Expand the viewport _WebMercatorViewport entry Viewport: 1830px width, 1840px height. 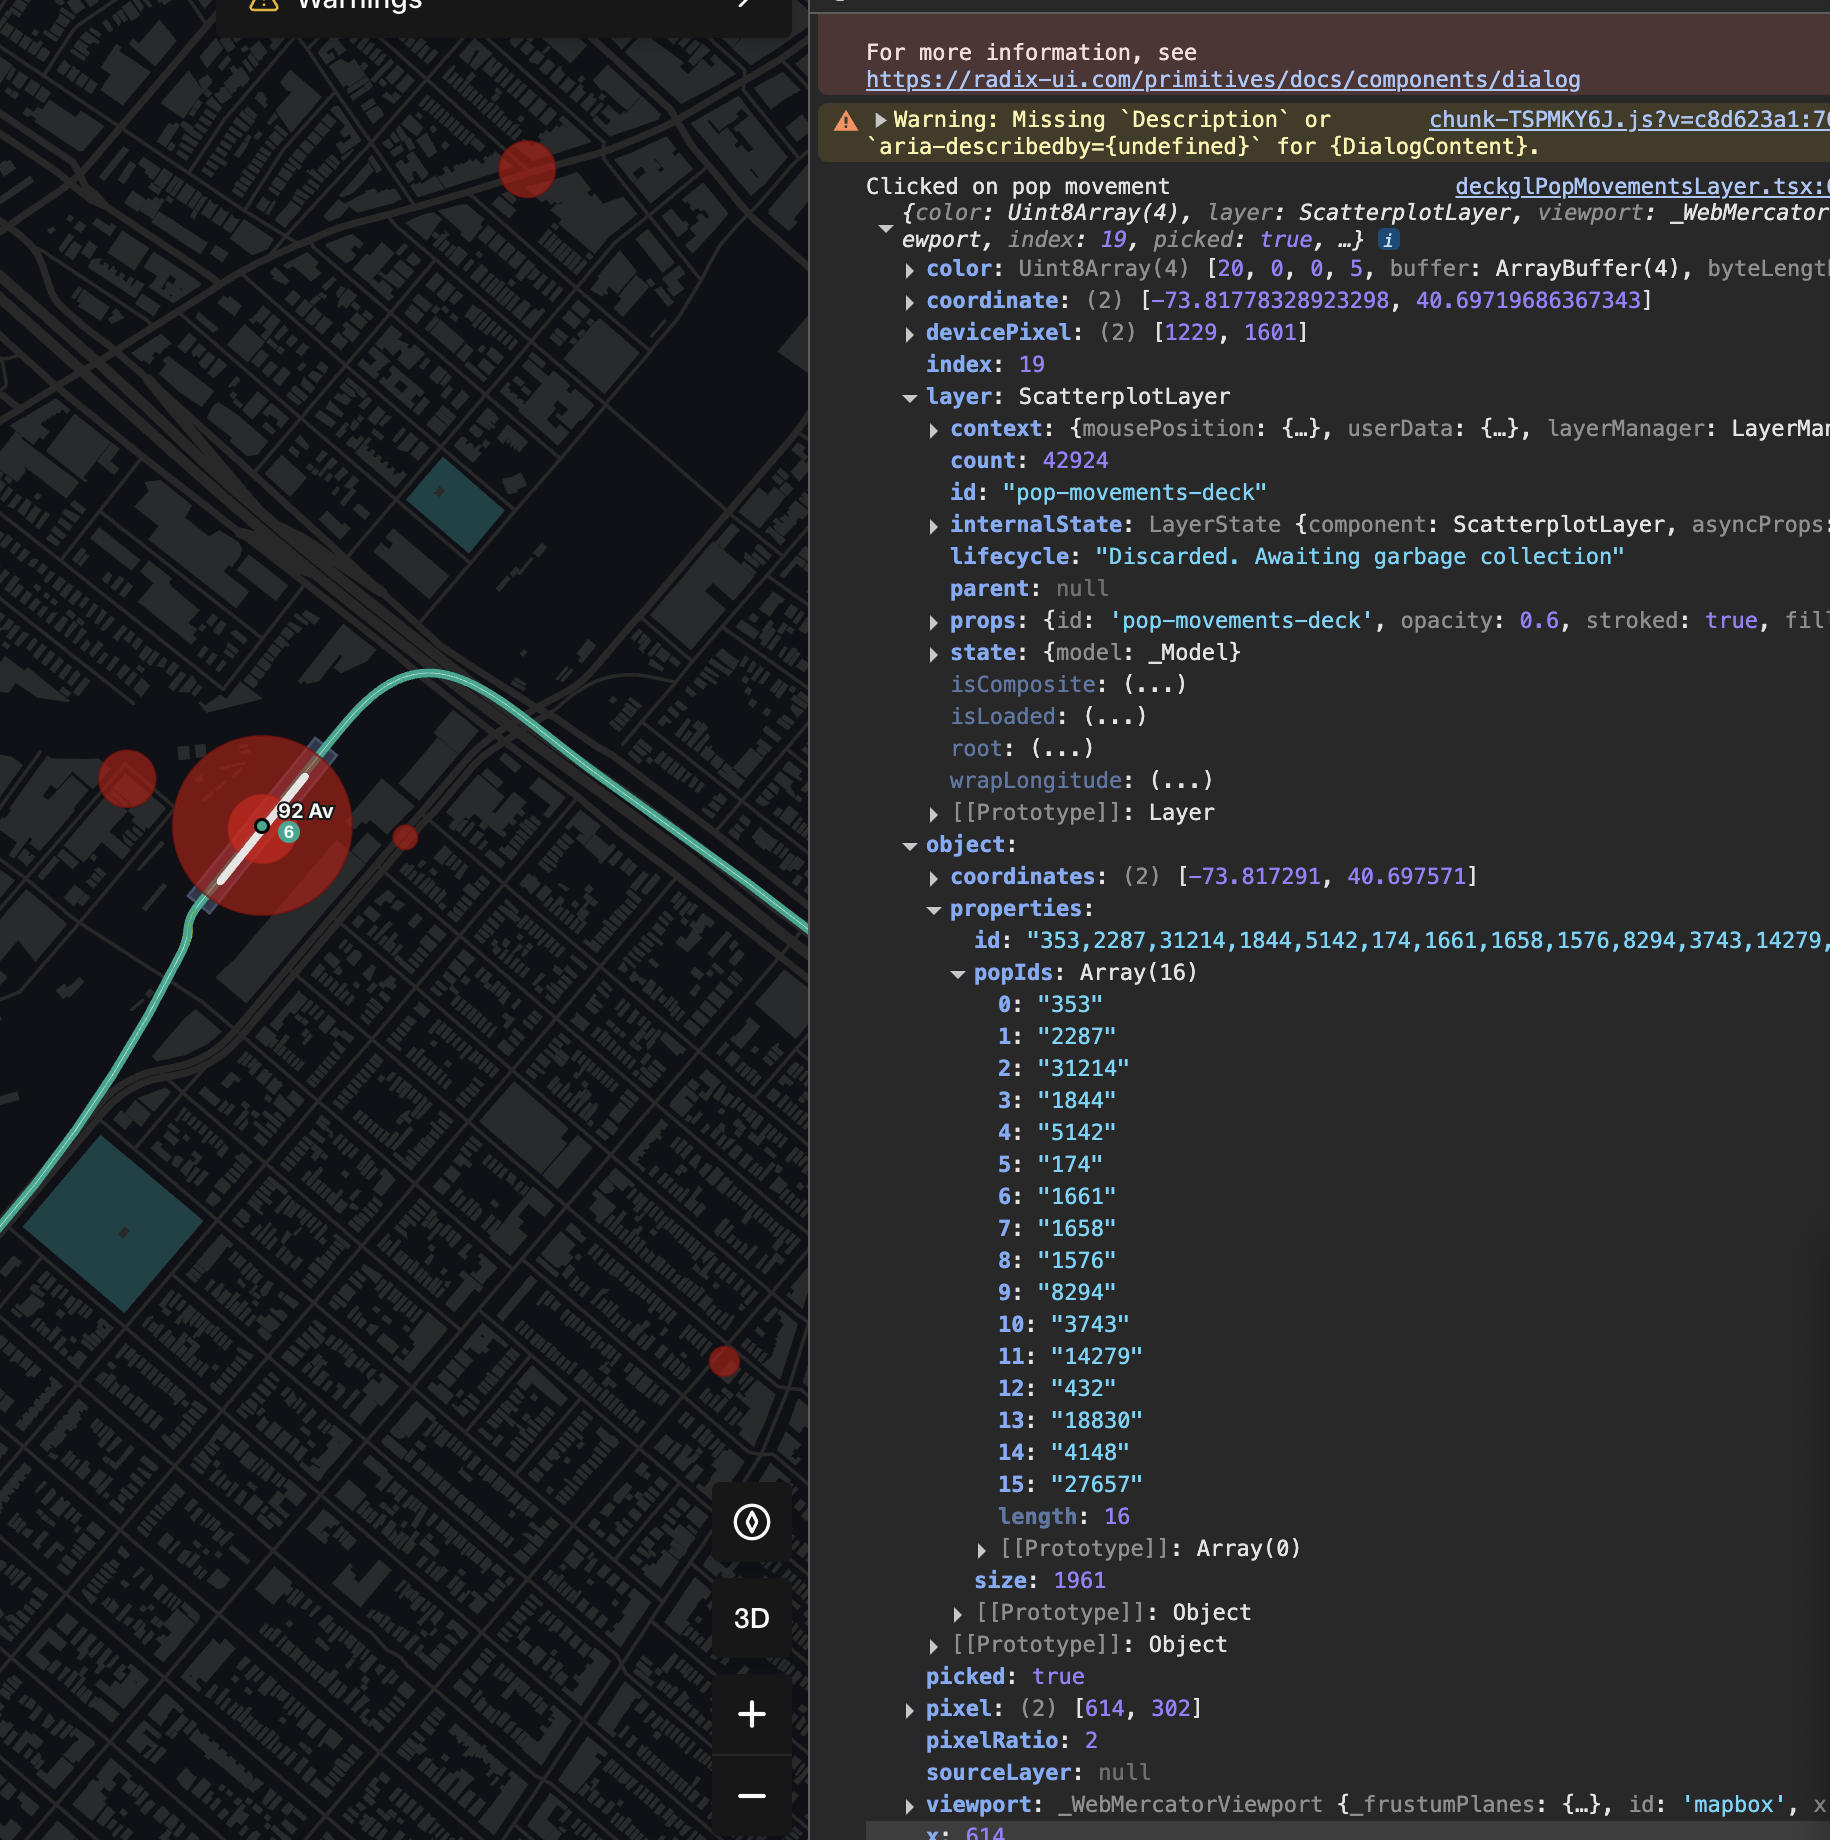910,1806
